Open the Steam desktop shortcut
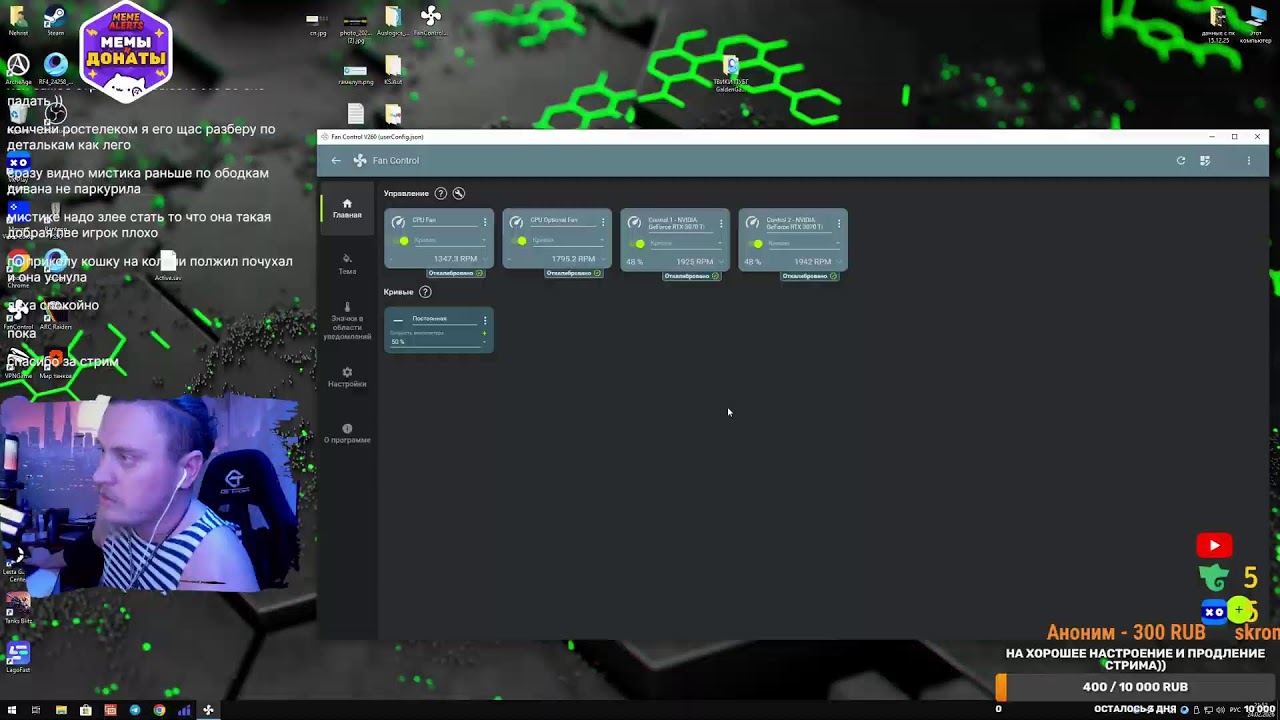 pyautogui.click(x=55, y=21)
